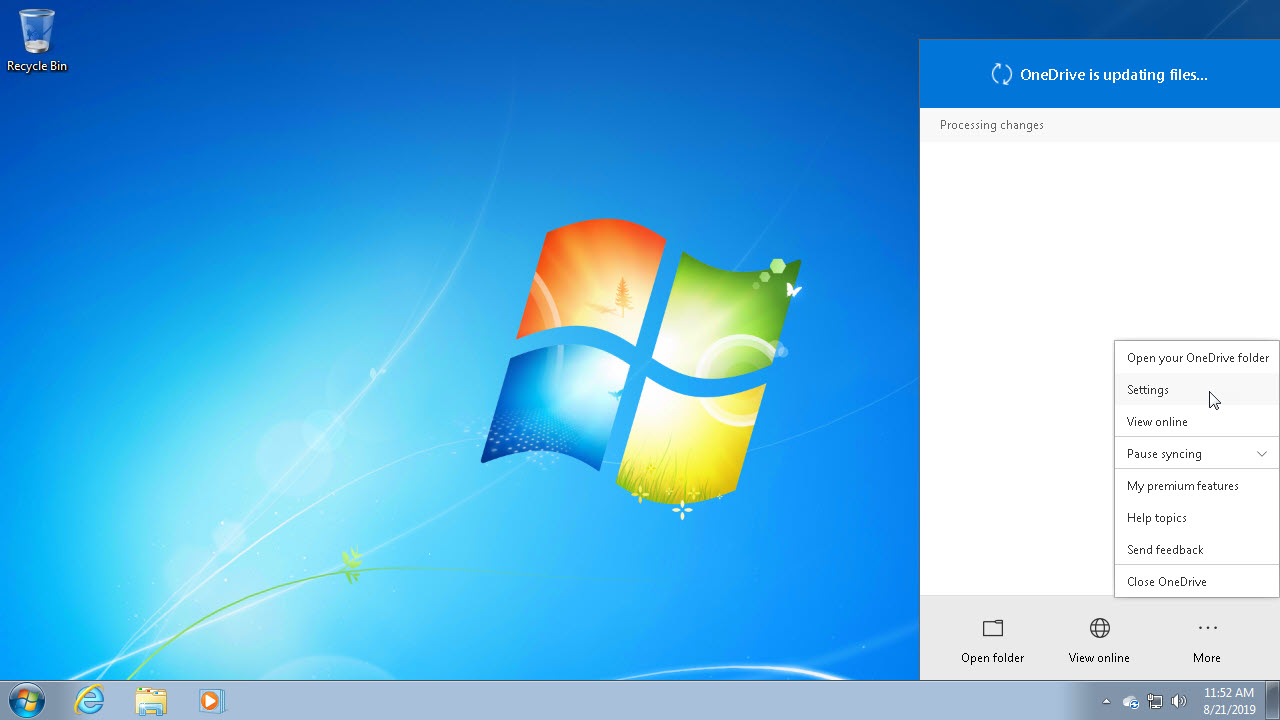Expand the Pause syncing chevron

pos(1262,454)
